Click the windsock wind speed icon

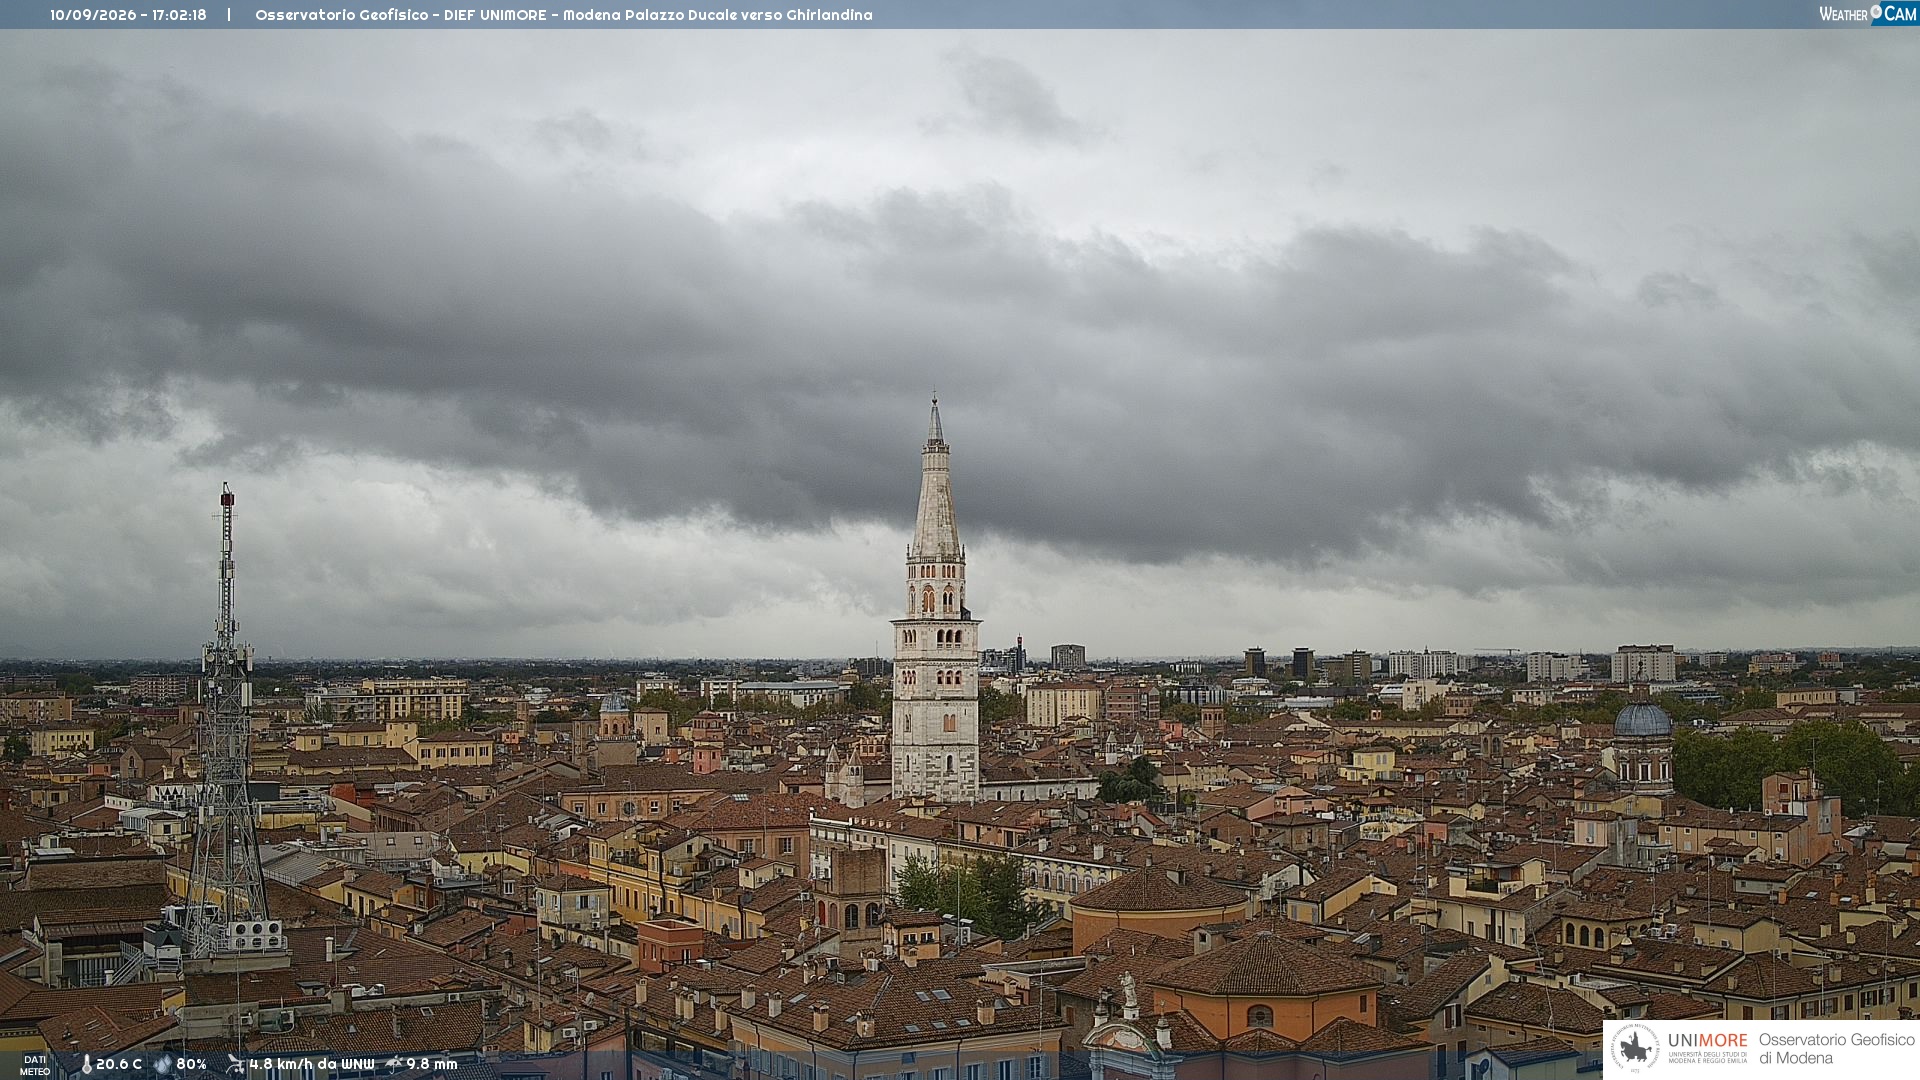[x=235, y=1064]
